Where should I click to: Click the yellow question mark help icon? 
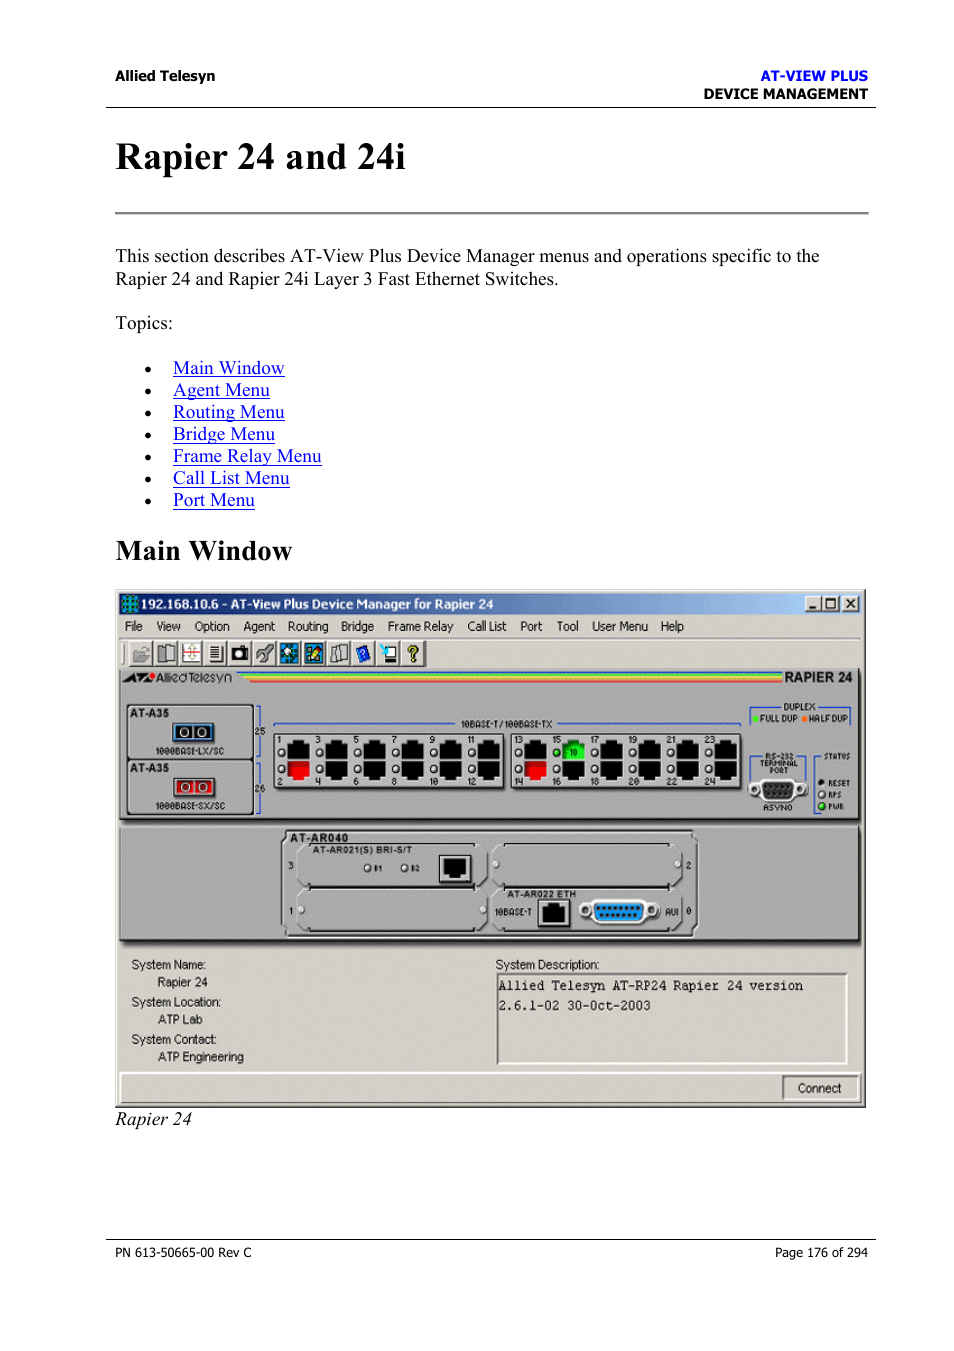tap(413, 654)
